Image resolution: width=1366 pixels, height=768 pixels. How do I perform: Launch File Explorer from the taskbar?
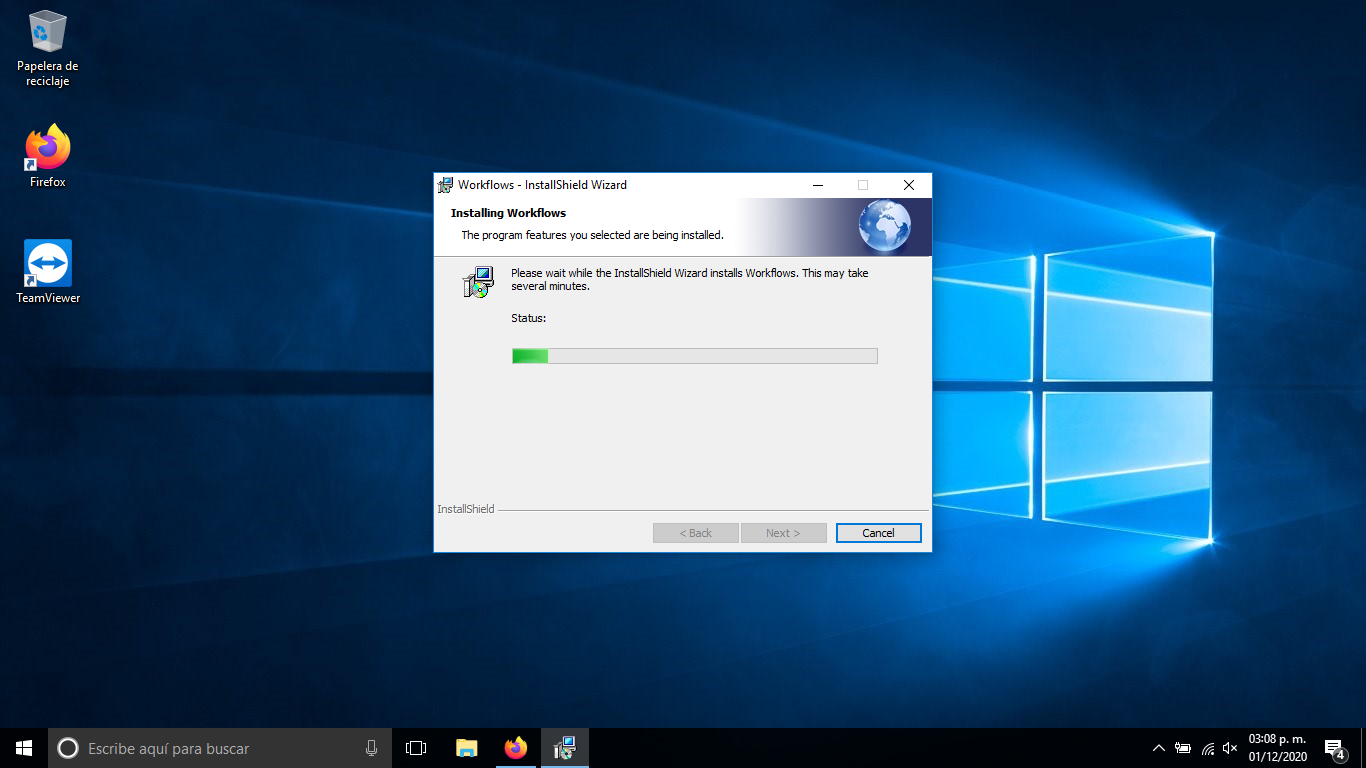466,748
